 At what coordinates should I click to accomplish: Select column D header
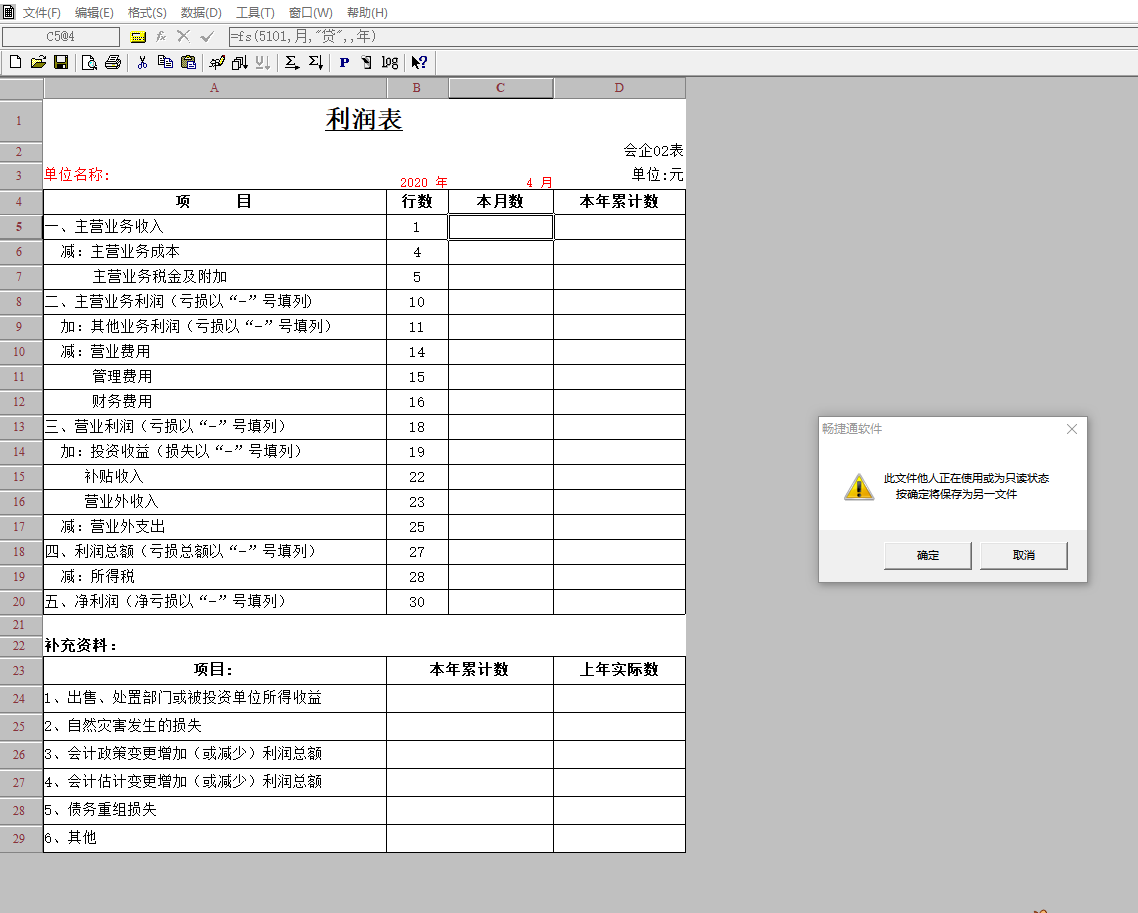(619, 88)
